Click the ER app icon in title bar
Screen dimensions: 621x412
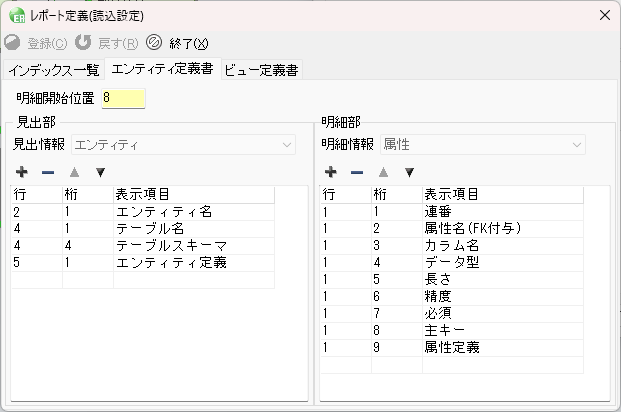coord(17,15)
